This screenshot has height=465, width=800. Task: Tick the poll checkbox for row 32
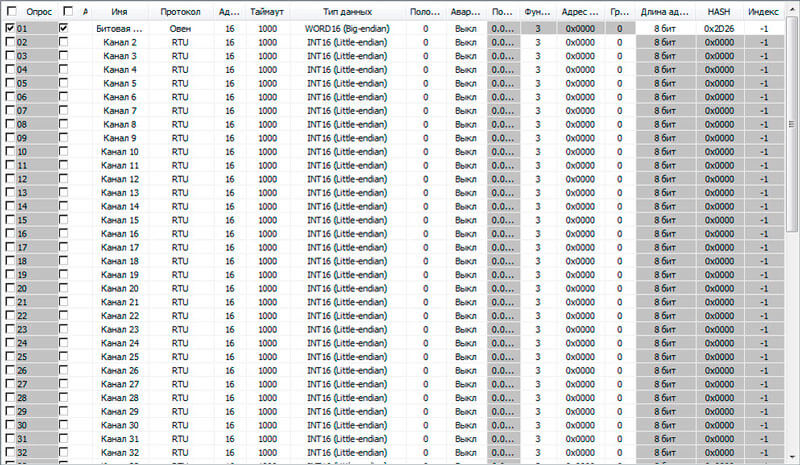coord(10,452)
